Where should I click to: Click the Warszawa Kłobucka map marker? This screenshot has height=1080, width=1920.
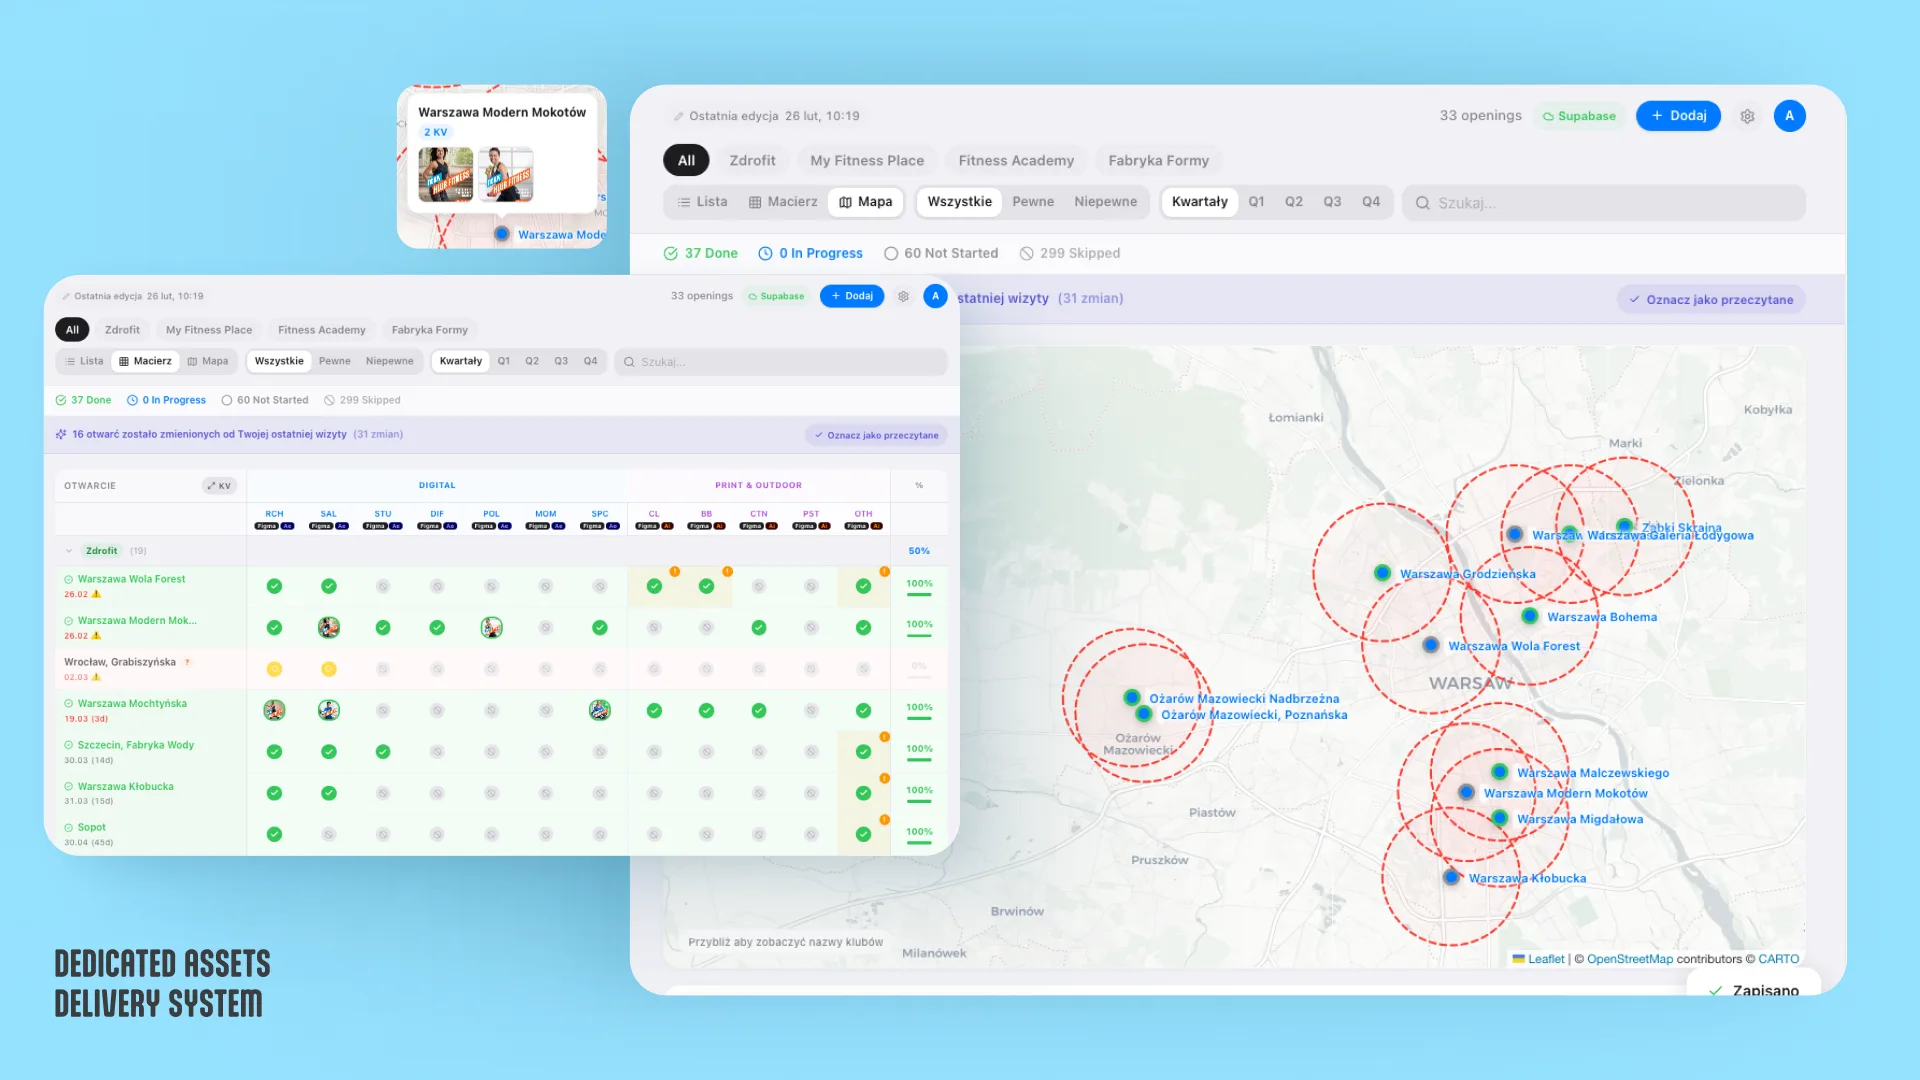click(1451, 877)
